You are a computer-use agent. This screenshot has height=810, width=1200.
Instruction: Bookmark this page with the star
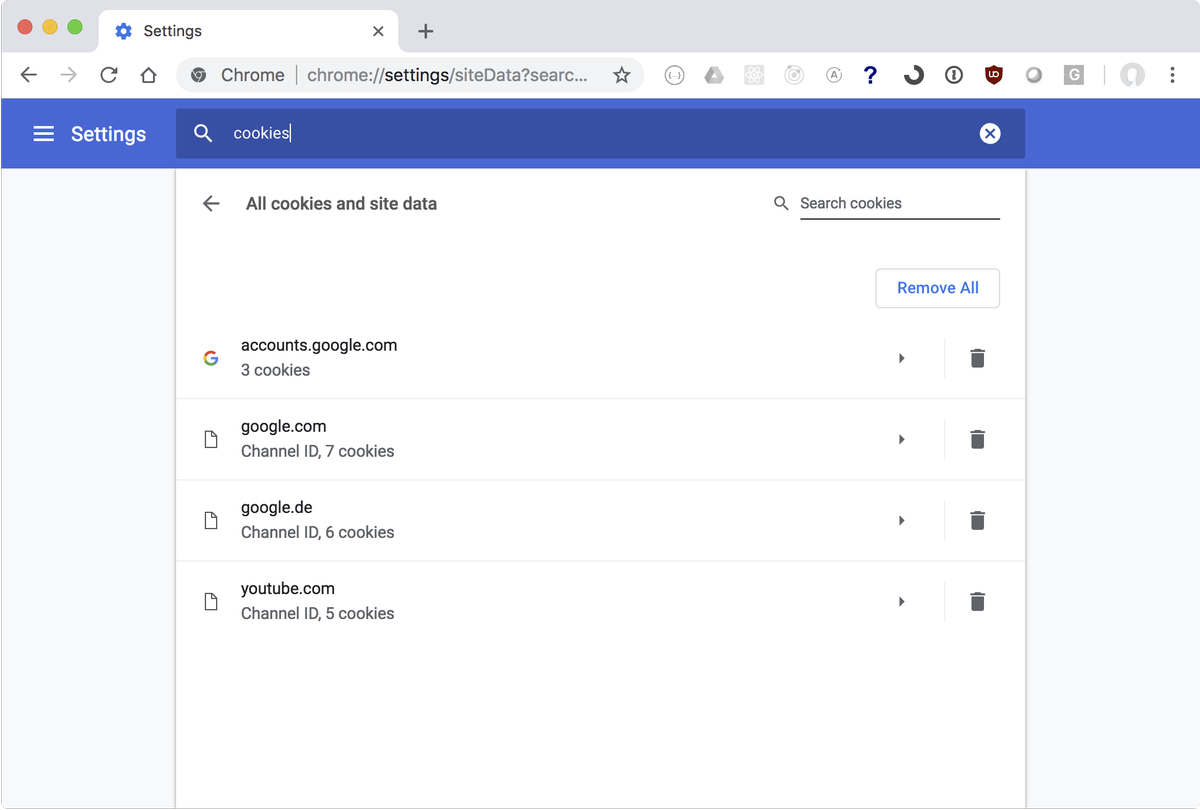pyautogui.click(x=622, y=75)
